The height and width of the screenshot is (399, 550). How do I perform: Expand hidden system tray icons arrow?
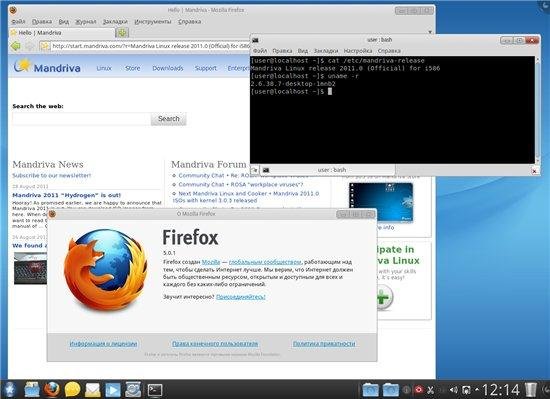click(477, 390)
